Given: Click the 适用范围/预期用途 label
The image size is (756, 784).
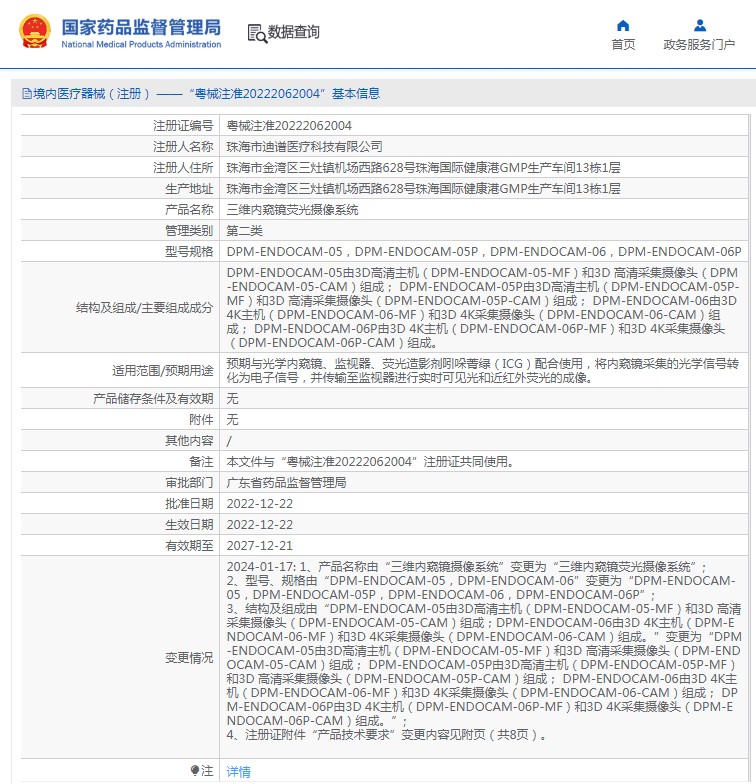Looking at the screenshot, I should coord(162,370).
